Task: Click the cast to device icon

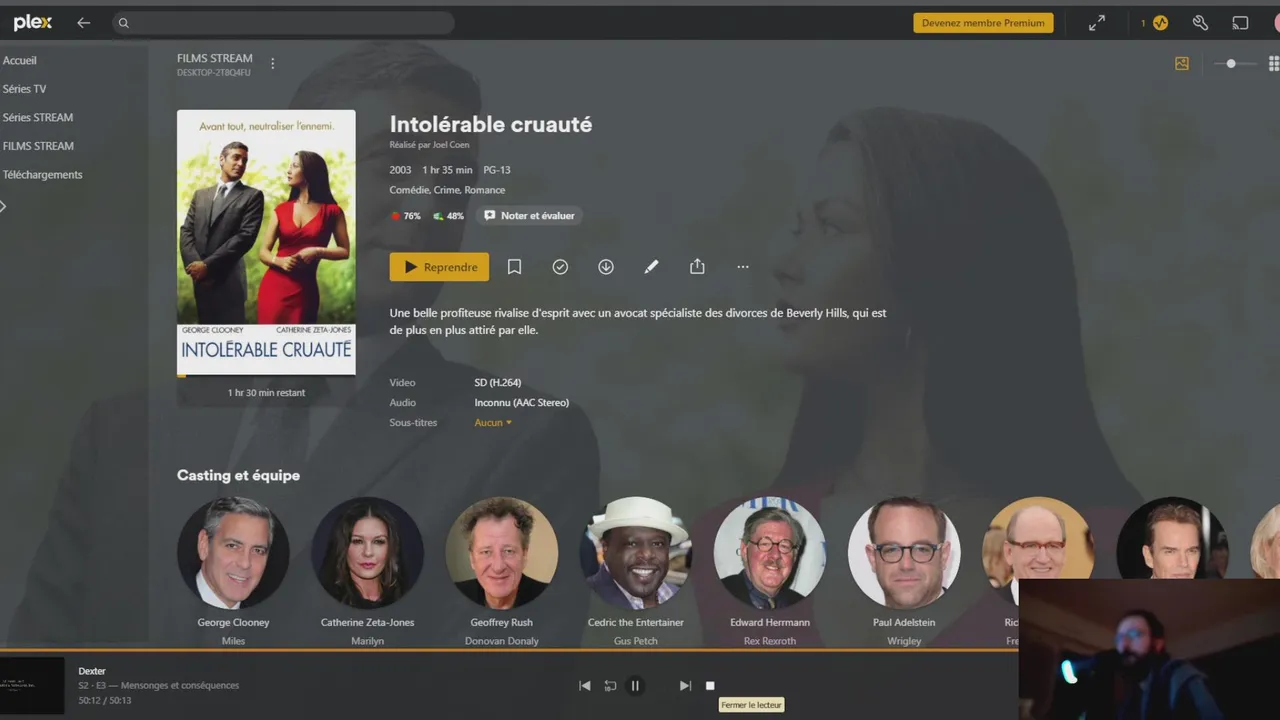Action: tap(1240, 22)
